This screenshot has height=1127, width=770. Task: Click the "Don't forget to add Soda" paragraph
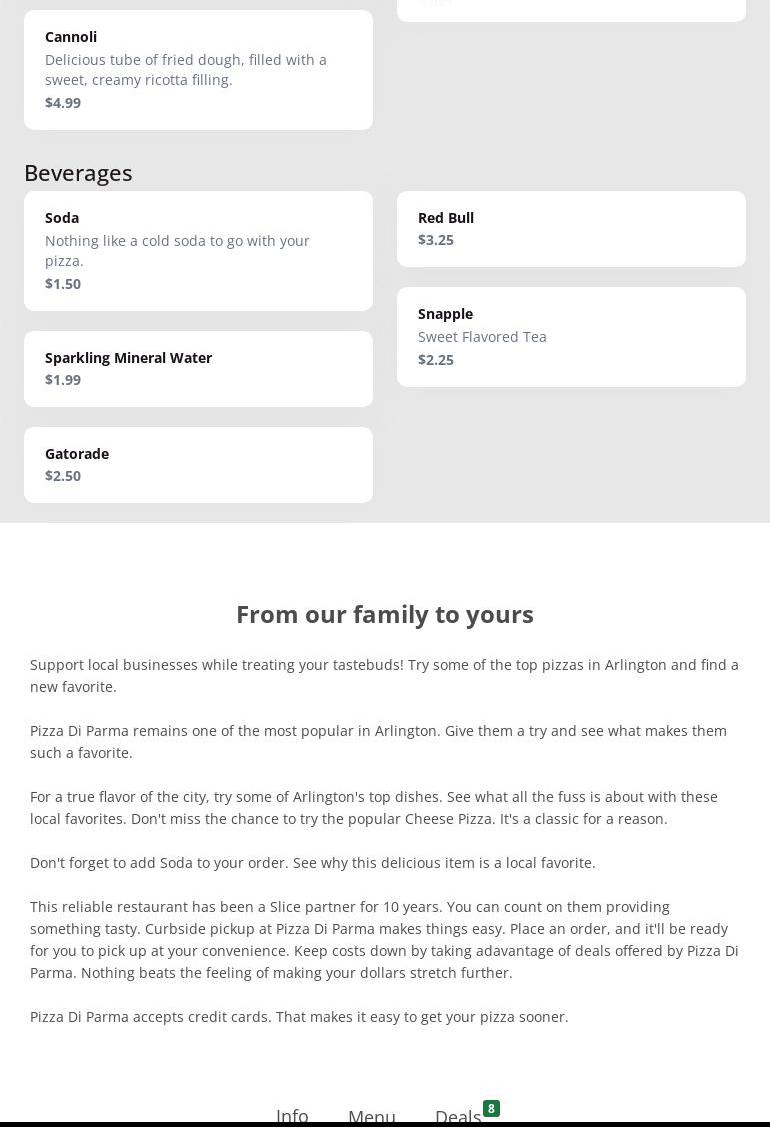[312, 862]
